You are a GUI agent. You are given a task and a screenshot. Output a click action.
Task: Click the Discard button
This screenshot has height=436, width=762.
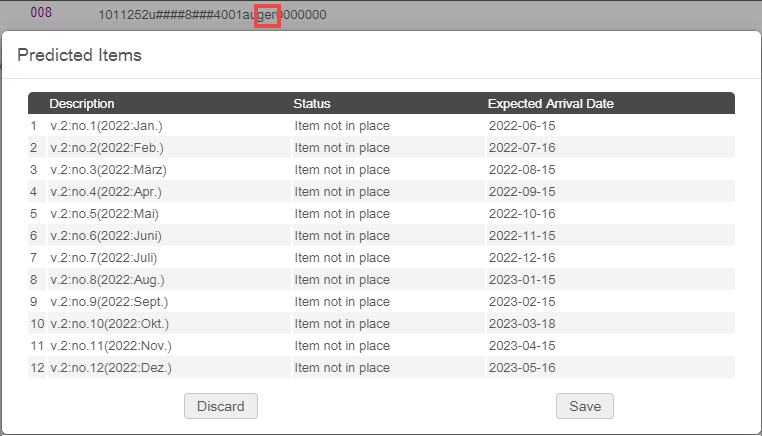point(221,405)
